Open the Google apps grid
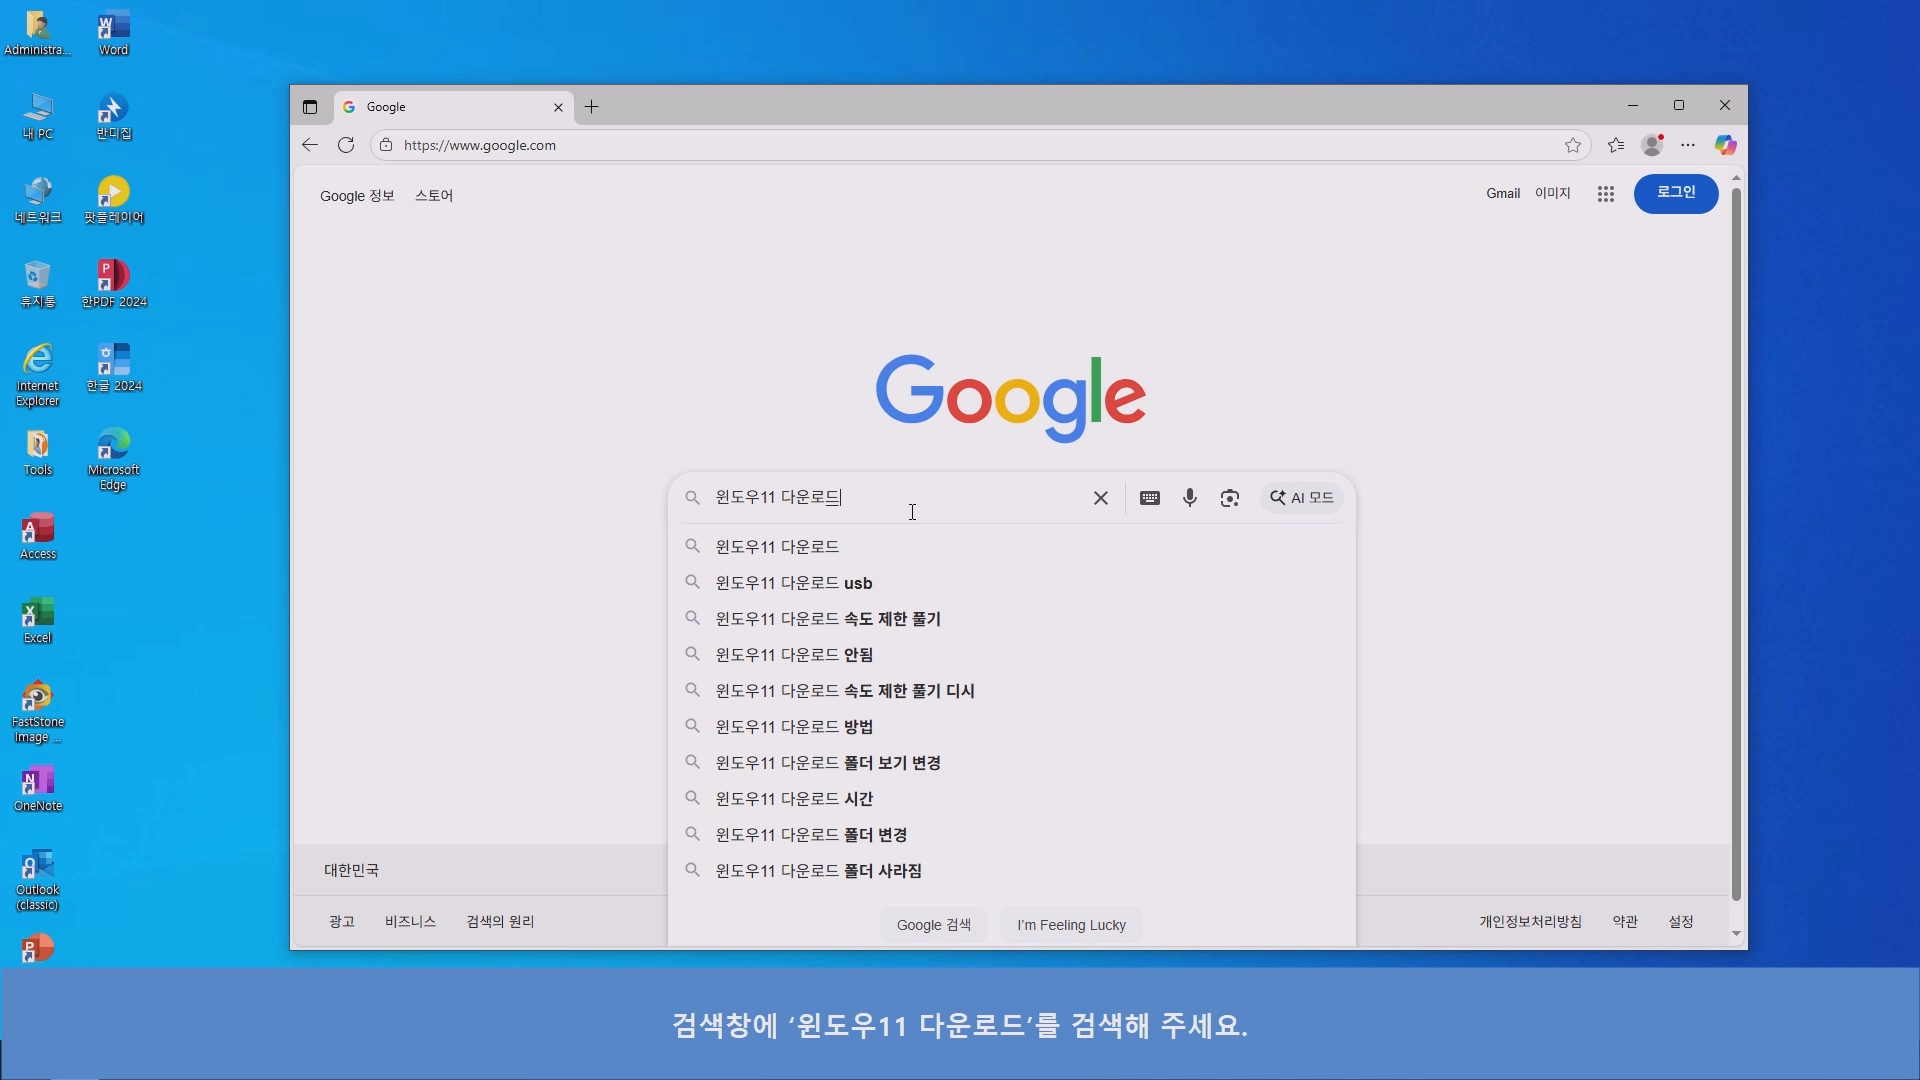Viewport: 1920px width, 1080px height. click(x=1605, y=194)
